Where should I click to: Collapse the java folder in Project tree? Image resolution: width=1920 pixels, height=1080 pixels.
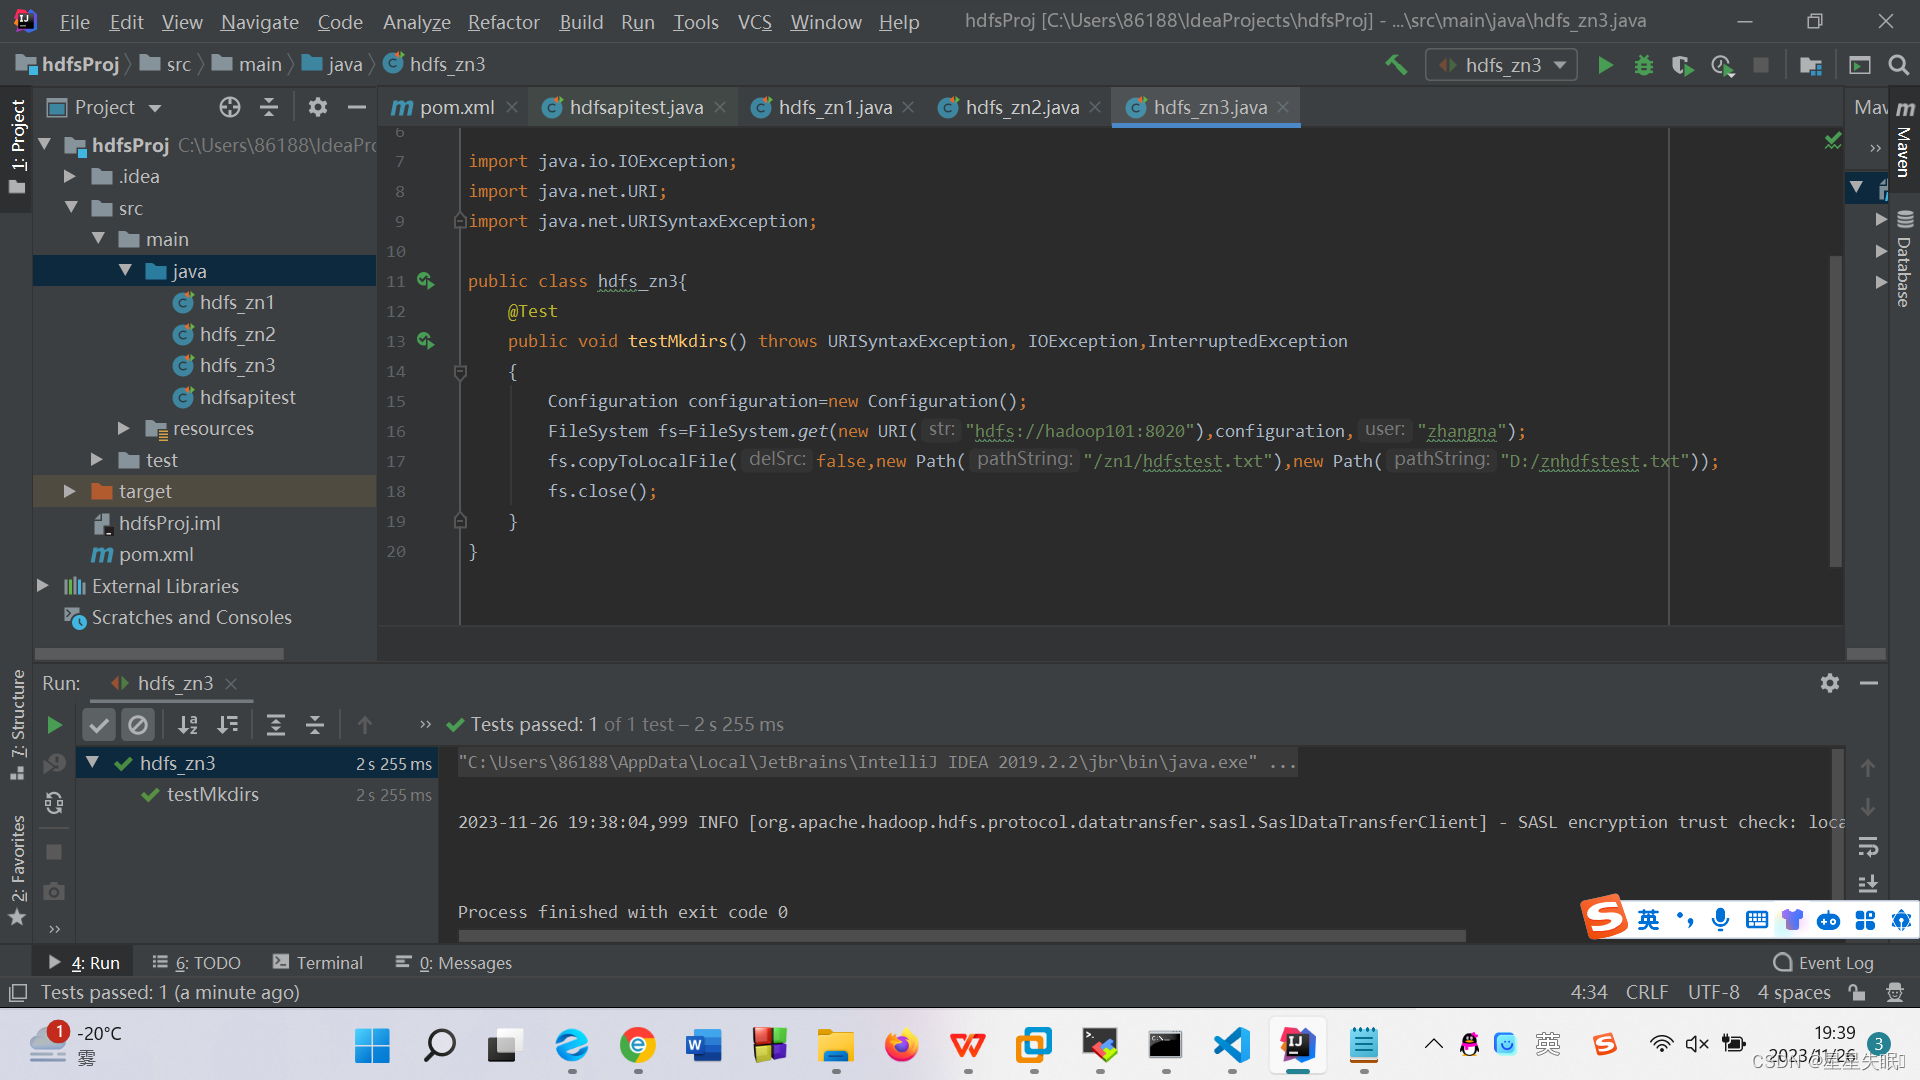(x=125, y=270)
